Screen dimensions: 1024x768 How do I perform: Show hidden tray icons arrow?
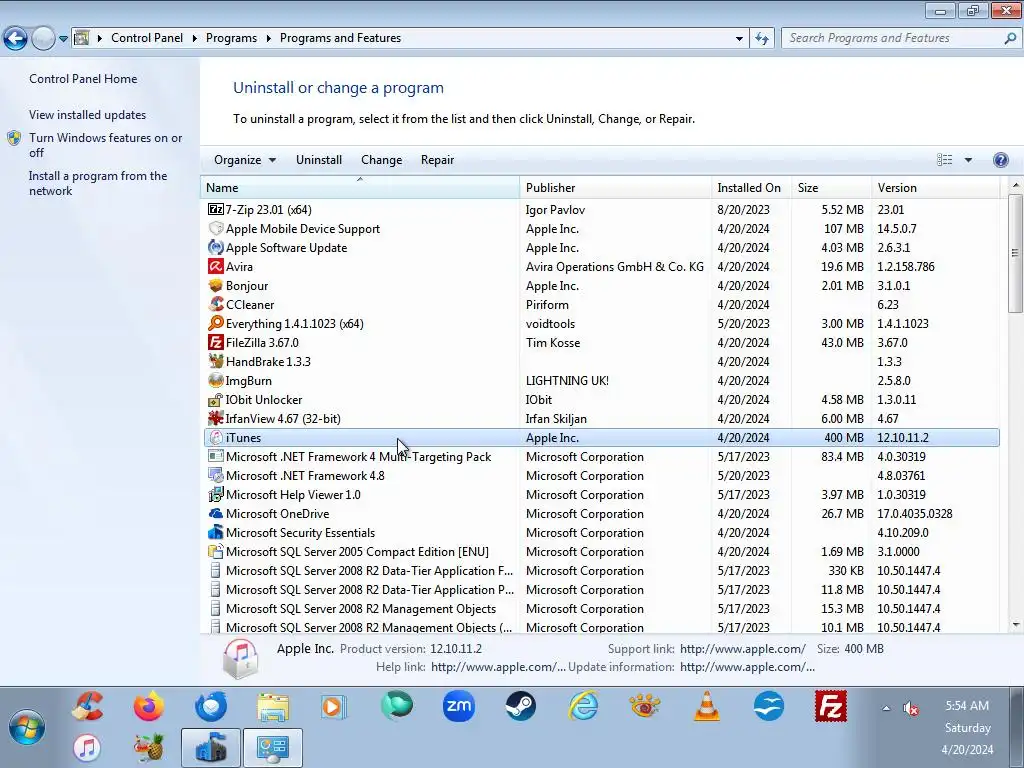pyautogui.click(x=886, y=708)
